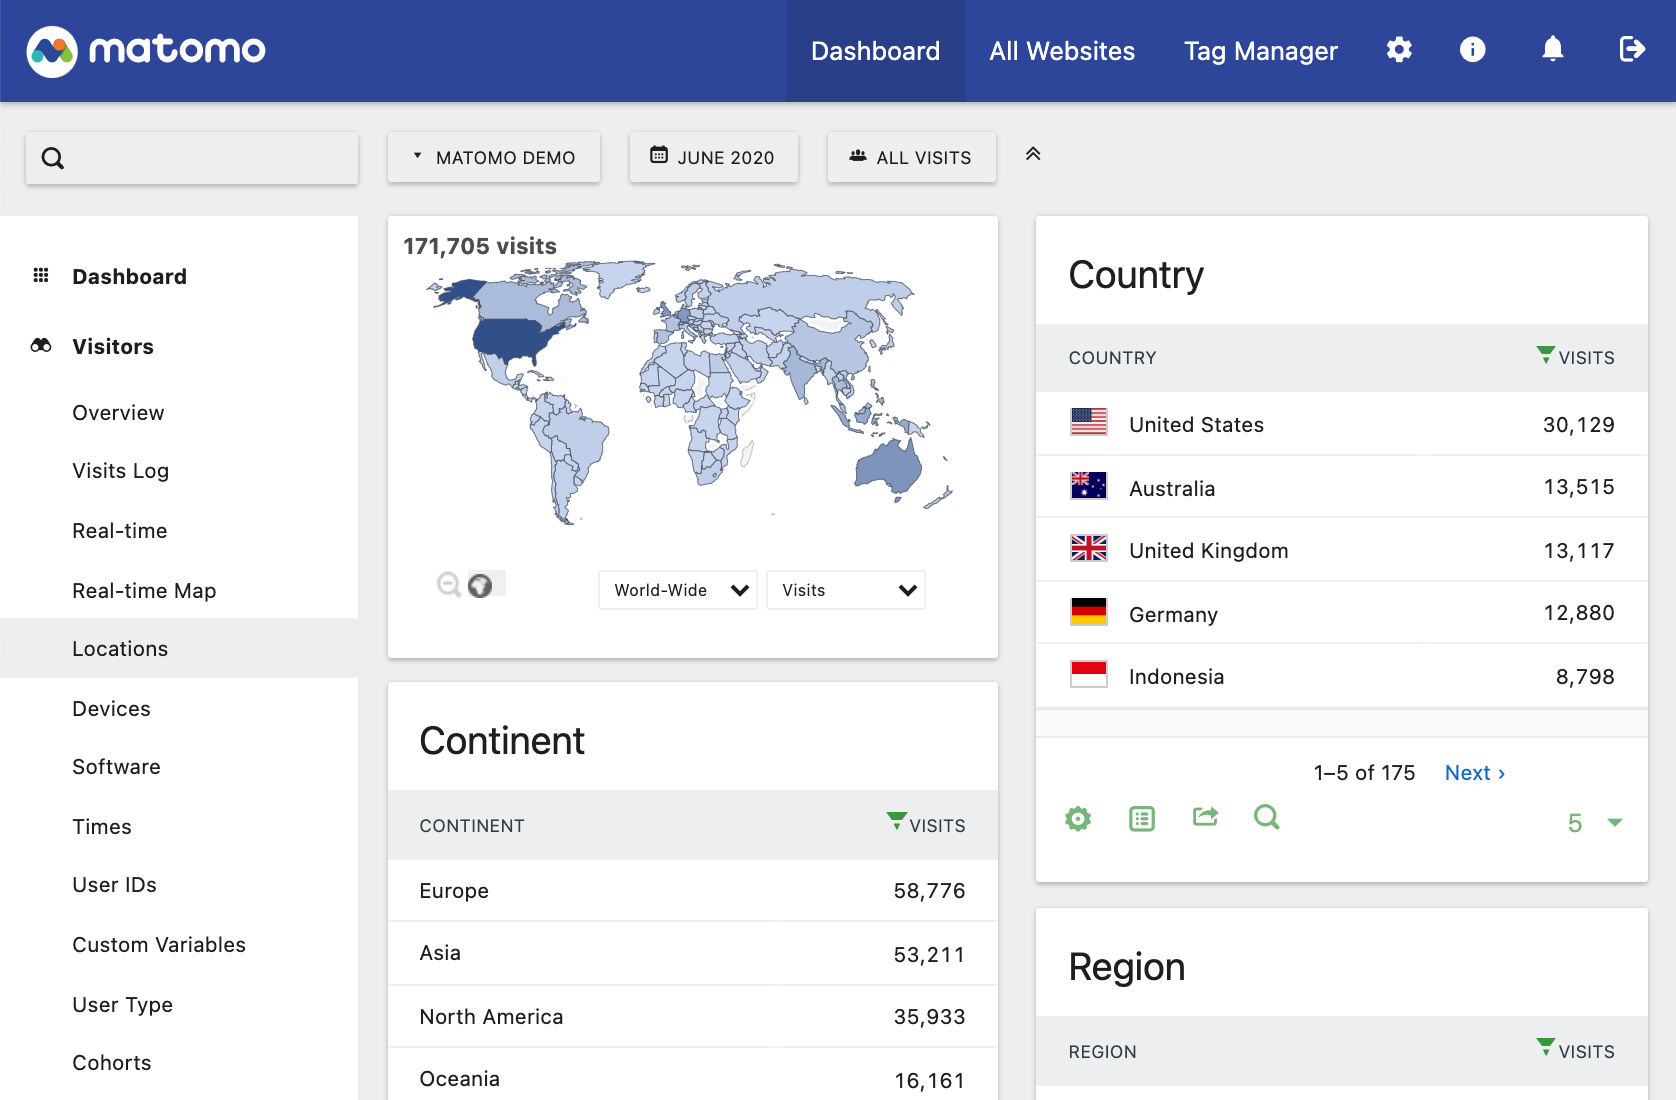Click the world globe map icon
The width and height of the screenshot is (1676, 1100).
480,585
